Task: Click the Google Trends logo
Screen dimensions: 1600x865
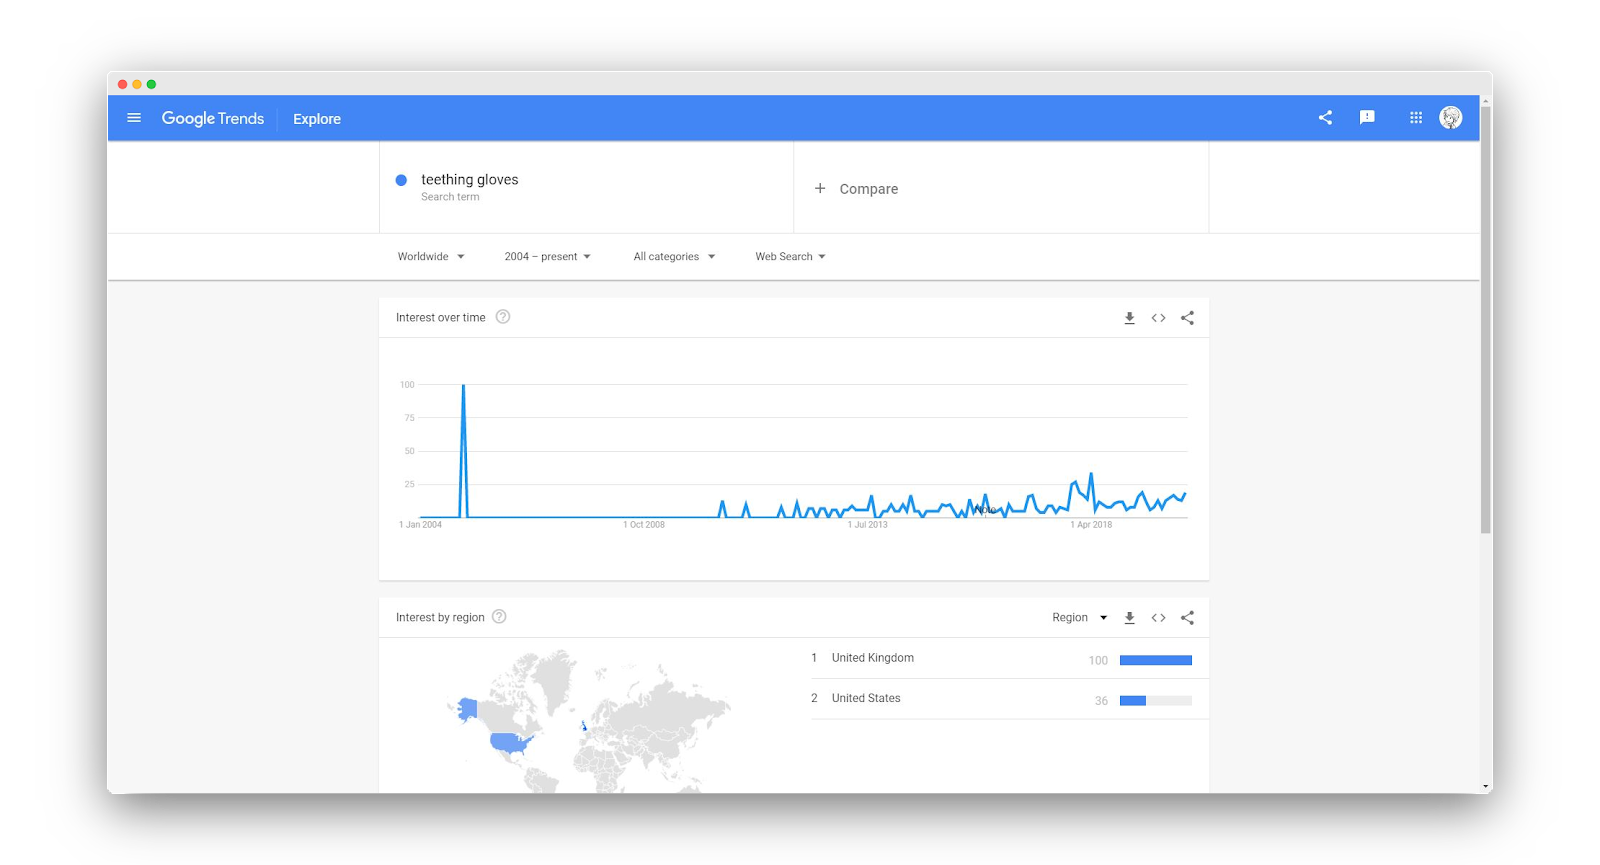Action: (212, 118)
